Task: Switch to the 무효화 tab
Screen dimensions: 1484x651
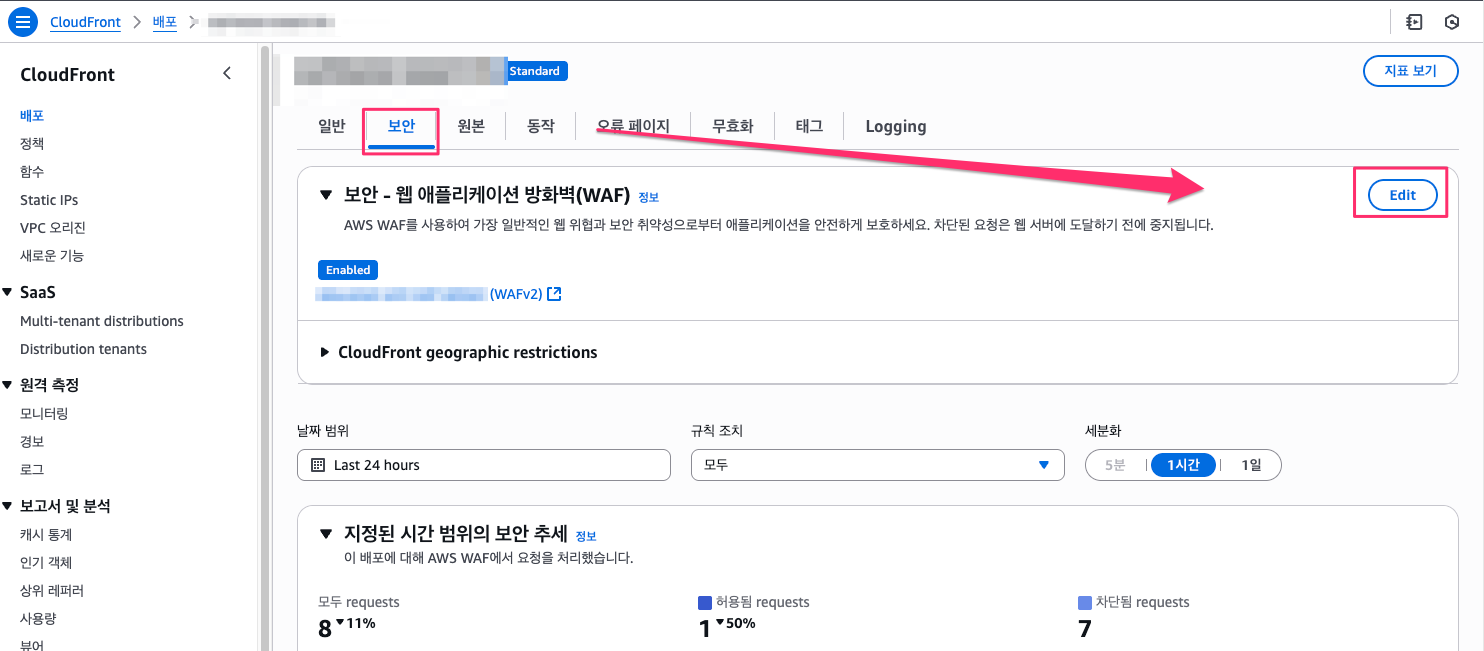Action: click(733, 126)
